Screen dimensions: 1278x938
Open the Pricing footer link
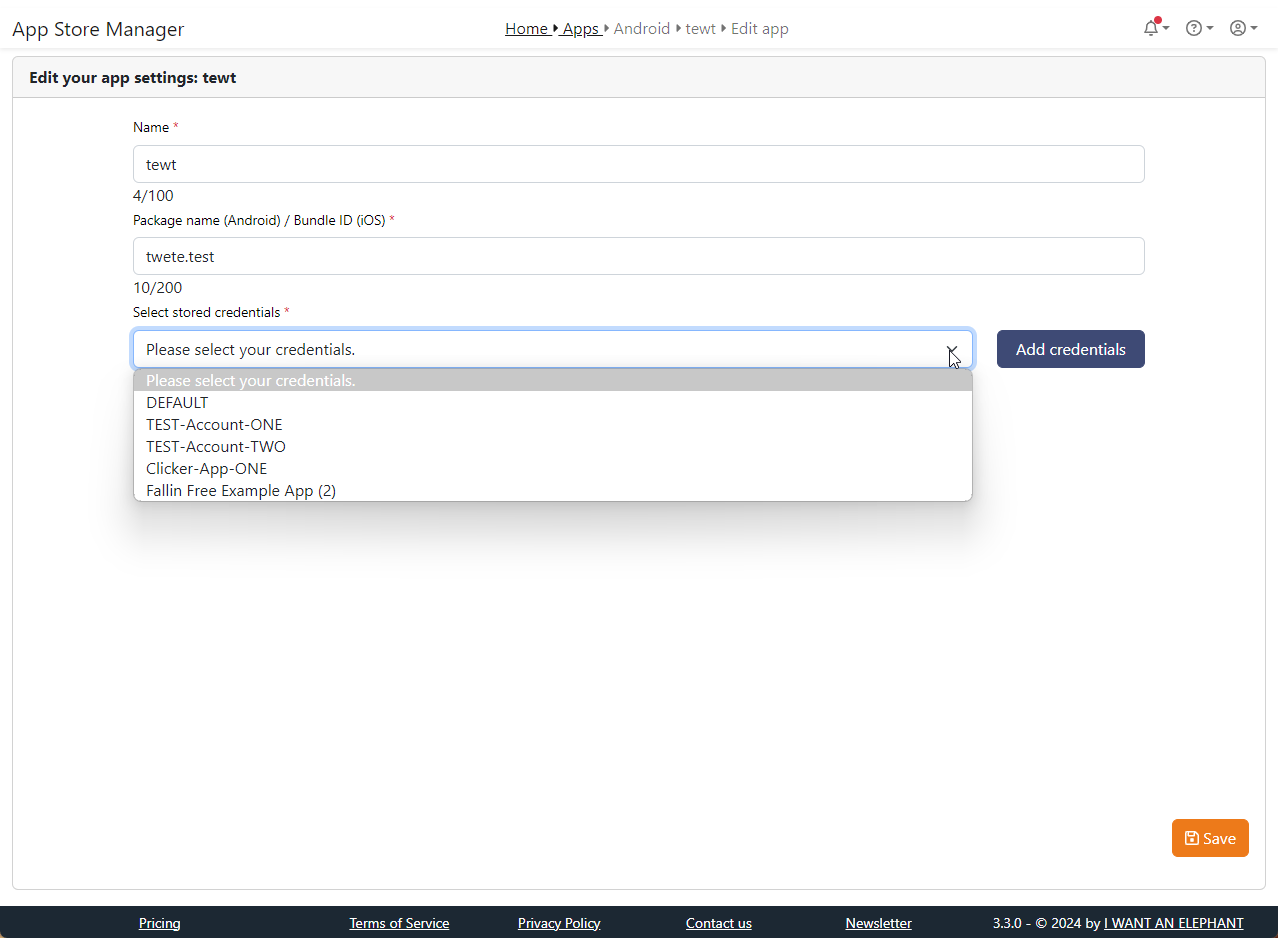click(159, 923)
